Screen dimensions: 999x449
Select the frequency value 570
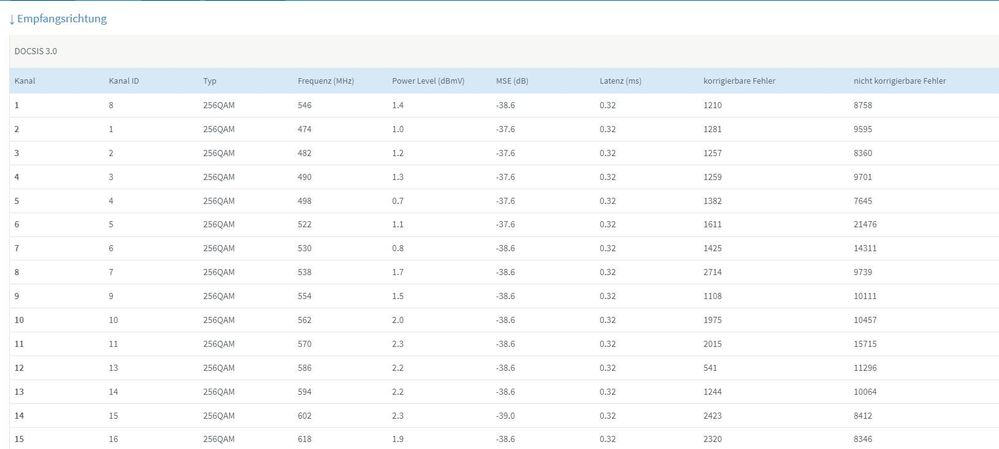(x=305, y=344)
